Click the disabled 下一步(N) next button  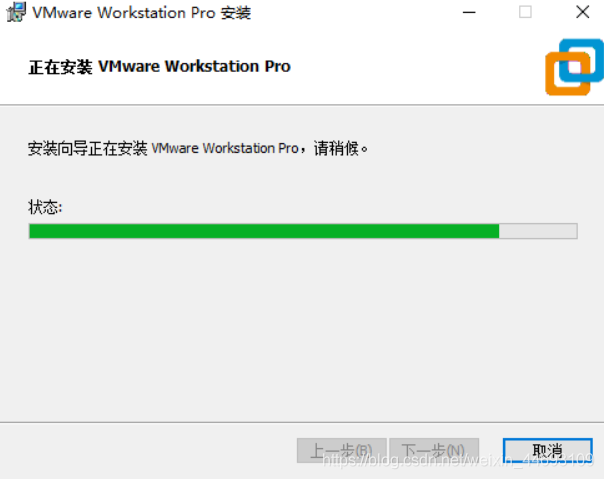click(x=434, y=450)
